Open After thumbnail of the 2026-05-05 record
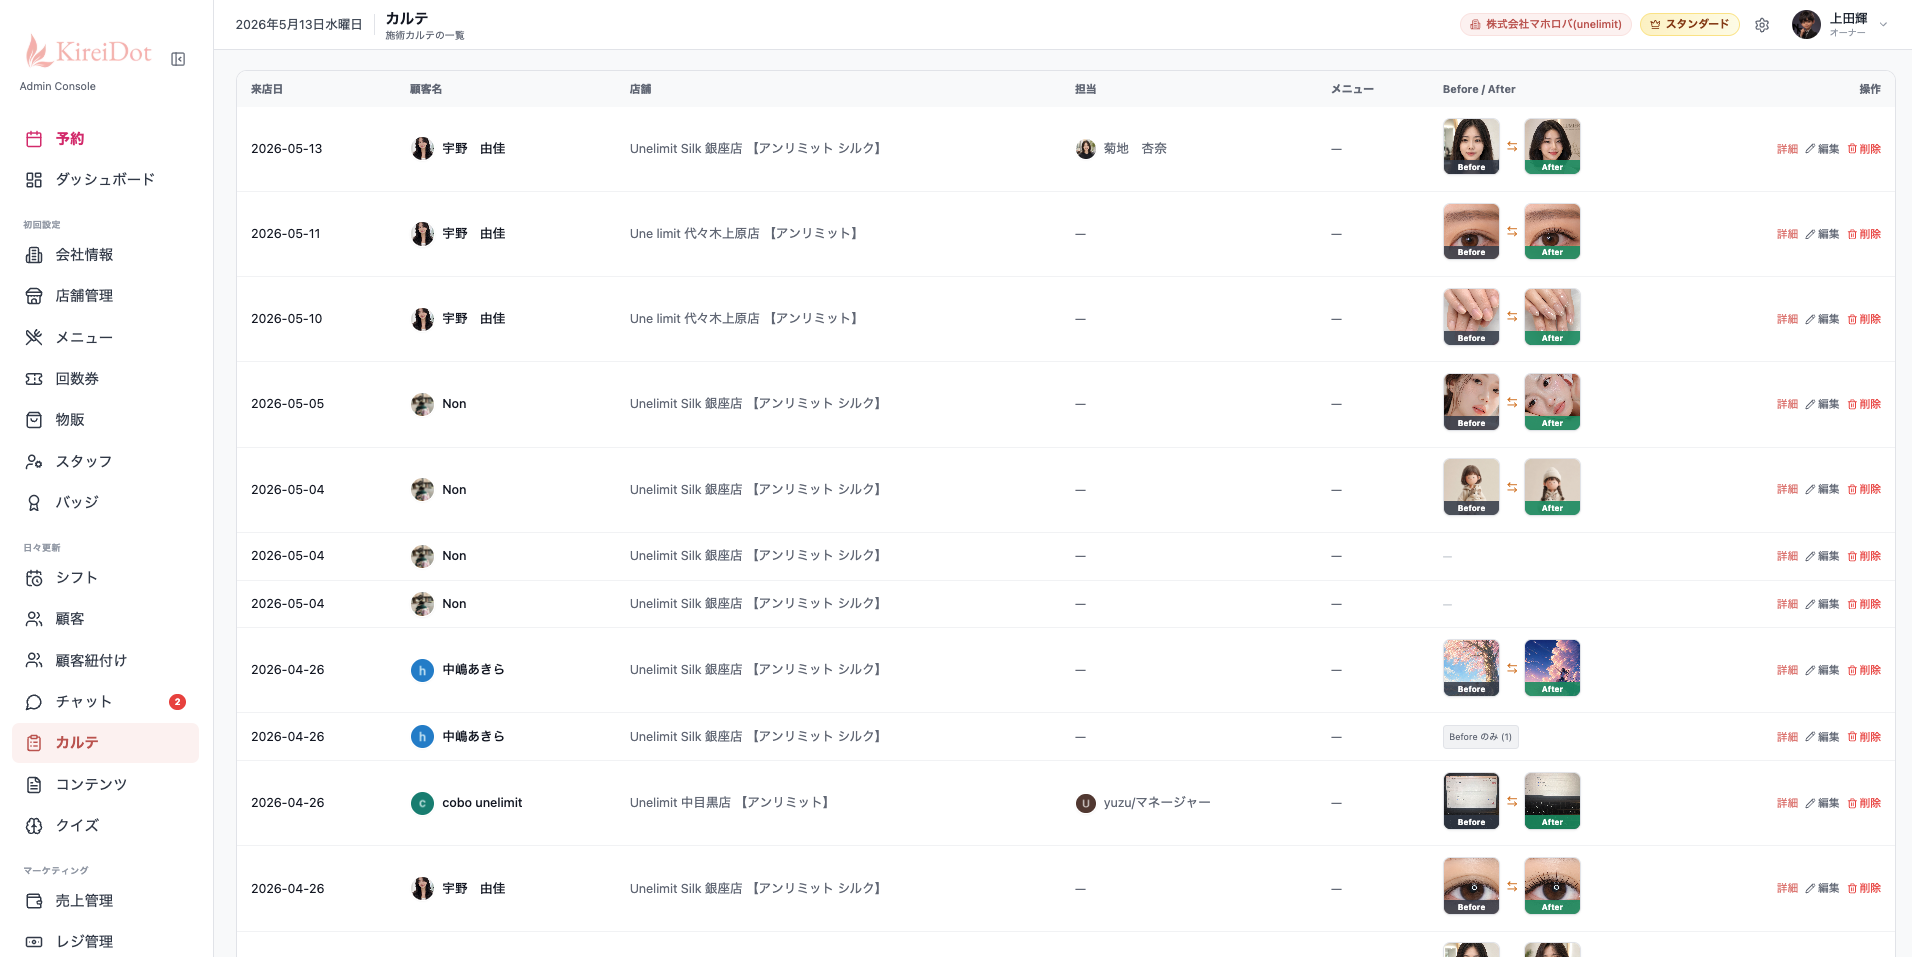The width and height of the screenshot is (1912, 957). click(x=1552, y=402)
